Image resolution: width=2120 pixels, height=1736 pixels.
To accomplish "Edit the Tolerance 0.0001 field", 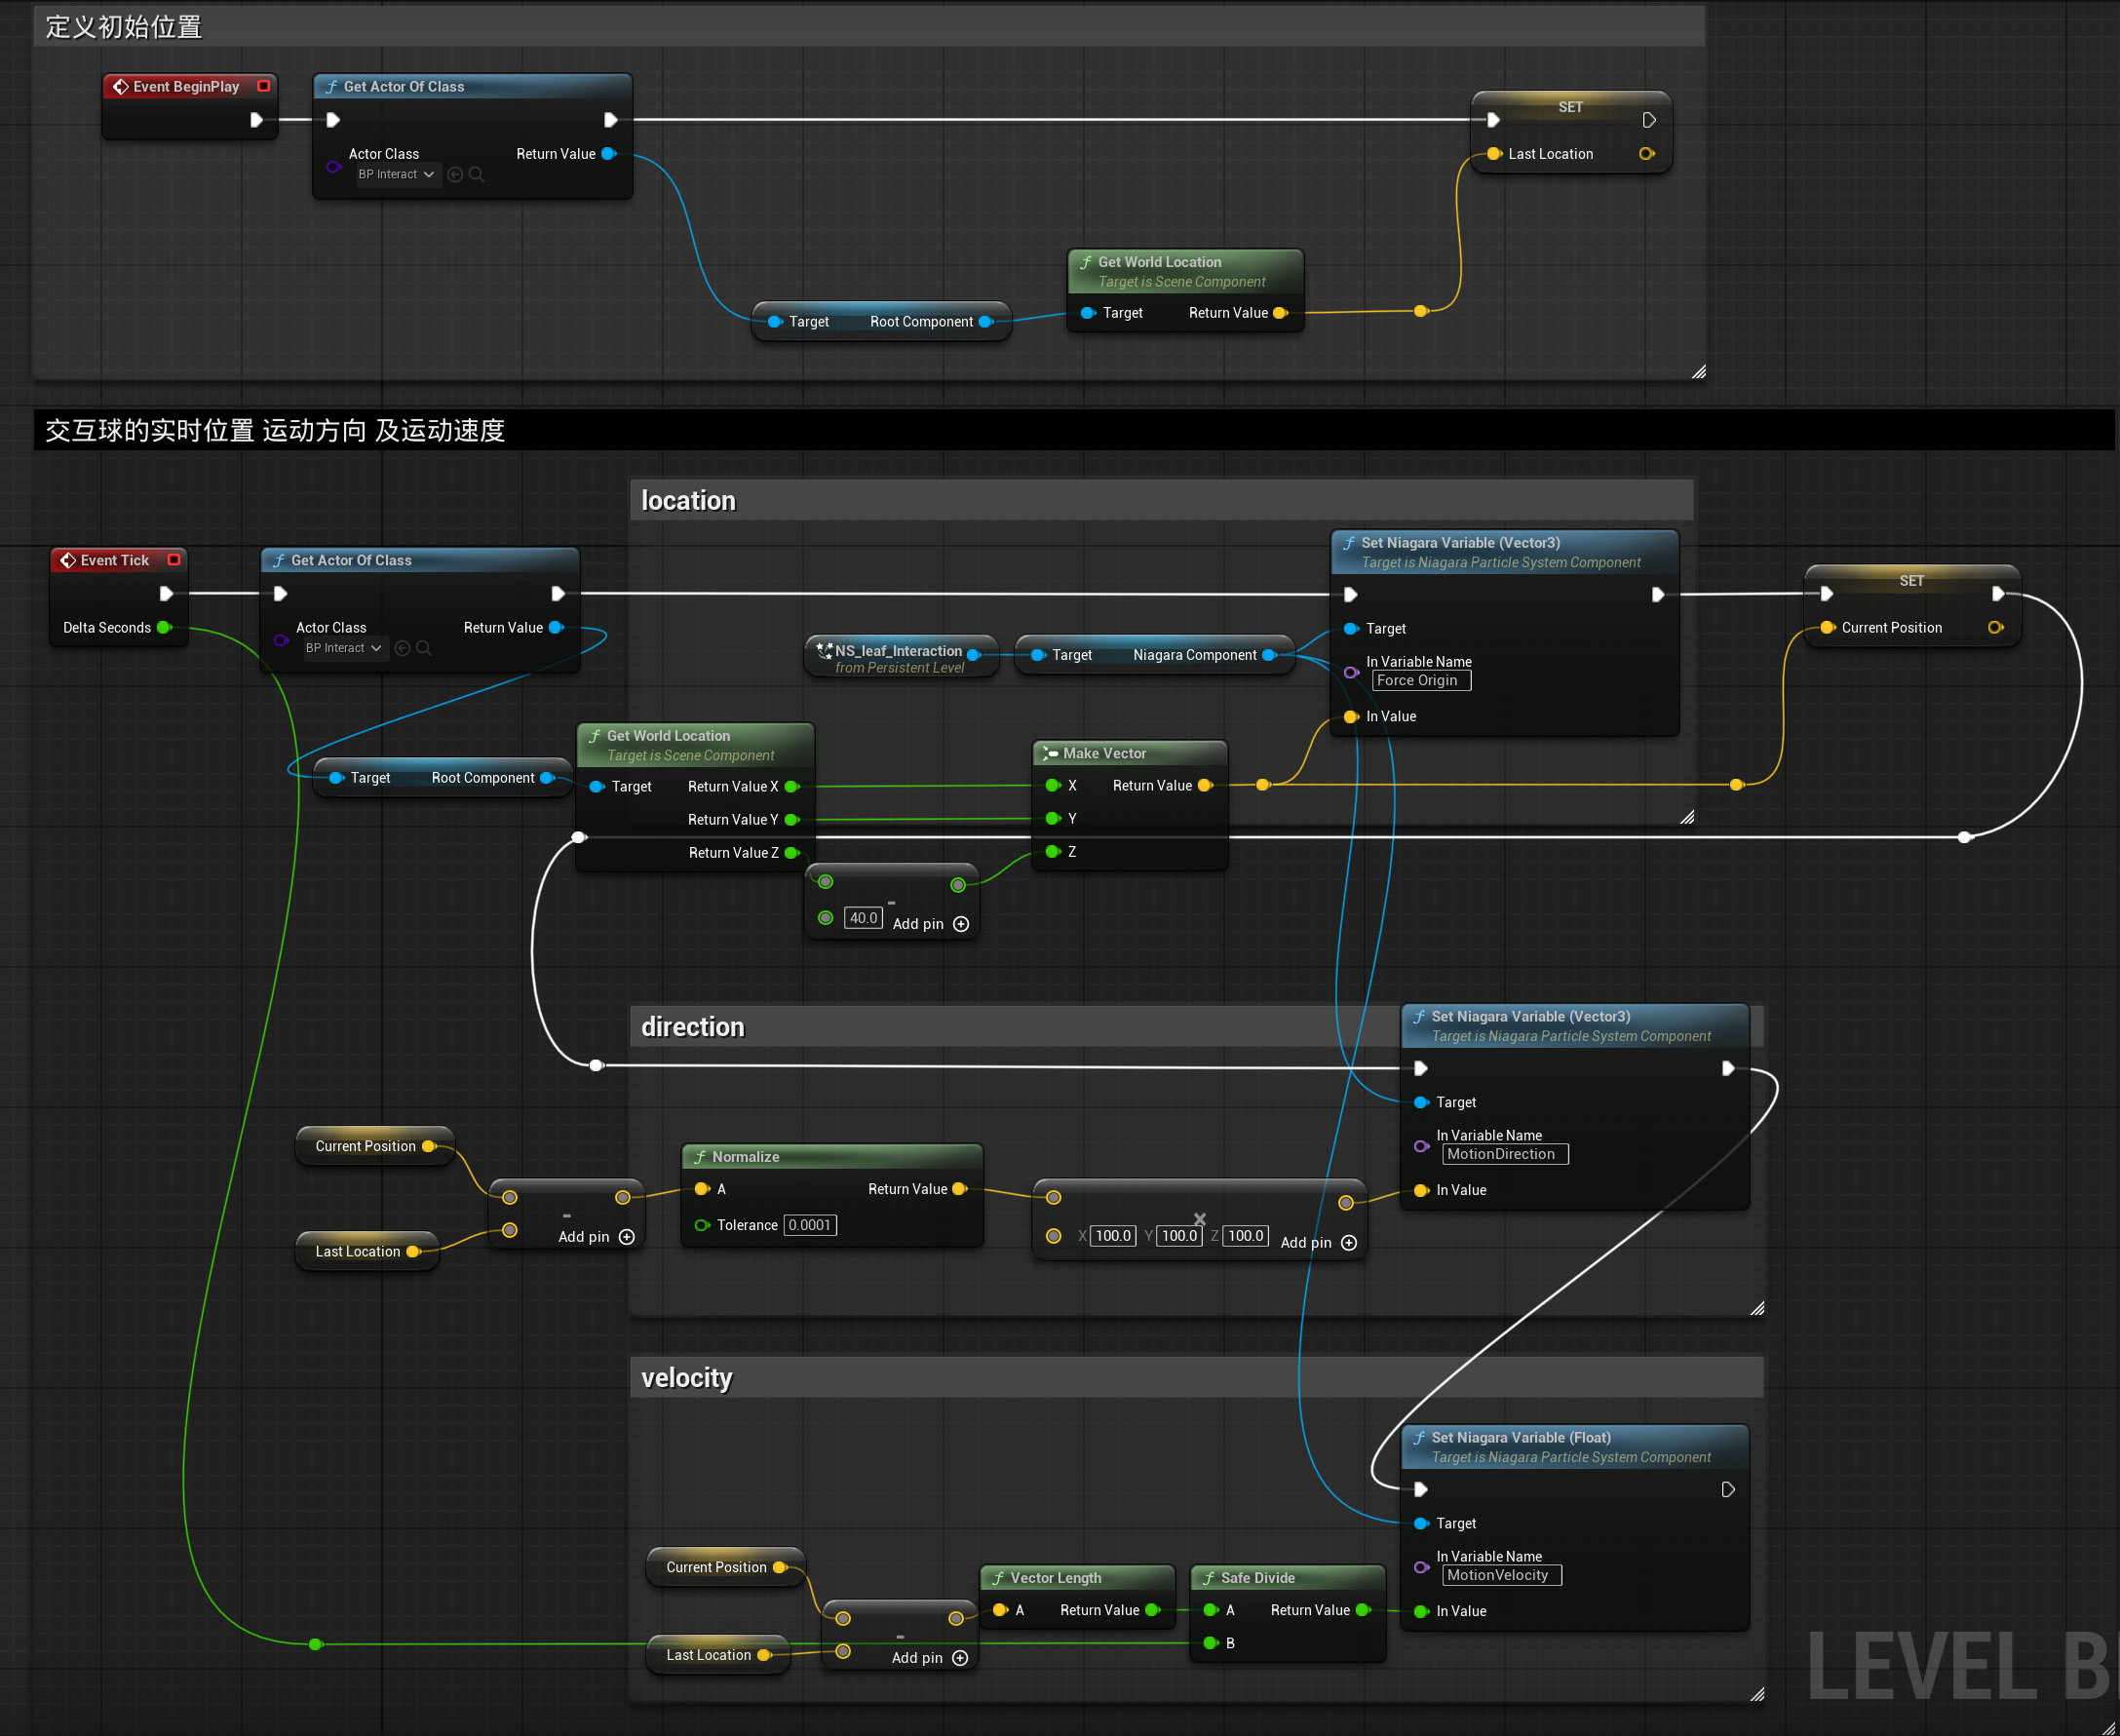I will [810, 1225].
